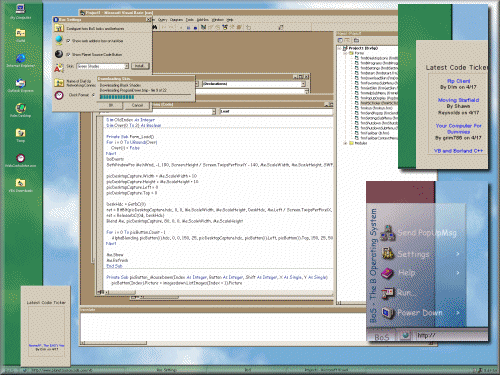Open the ftp Client link in Code Ticker
The height and width of the screenshot is (375, 500).
[459, 81]
